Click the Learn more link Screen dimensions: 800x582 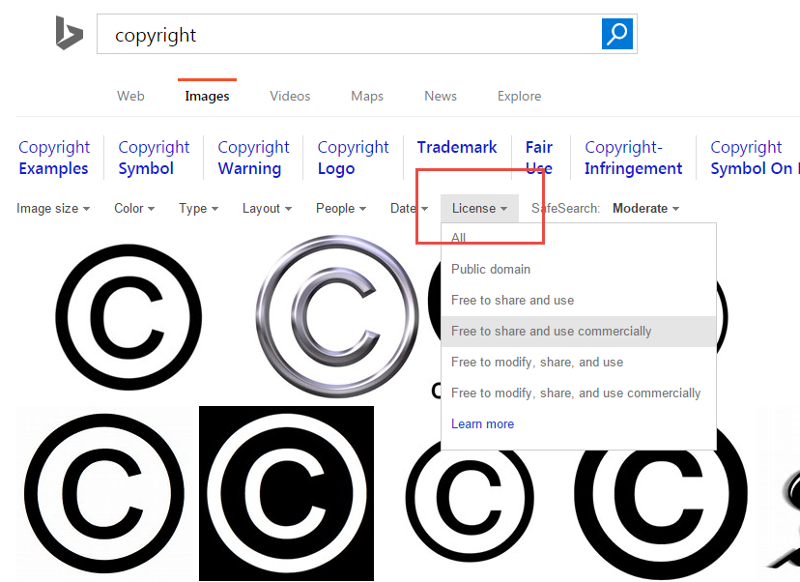click(x=482, y=424)
